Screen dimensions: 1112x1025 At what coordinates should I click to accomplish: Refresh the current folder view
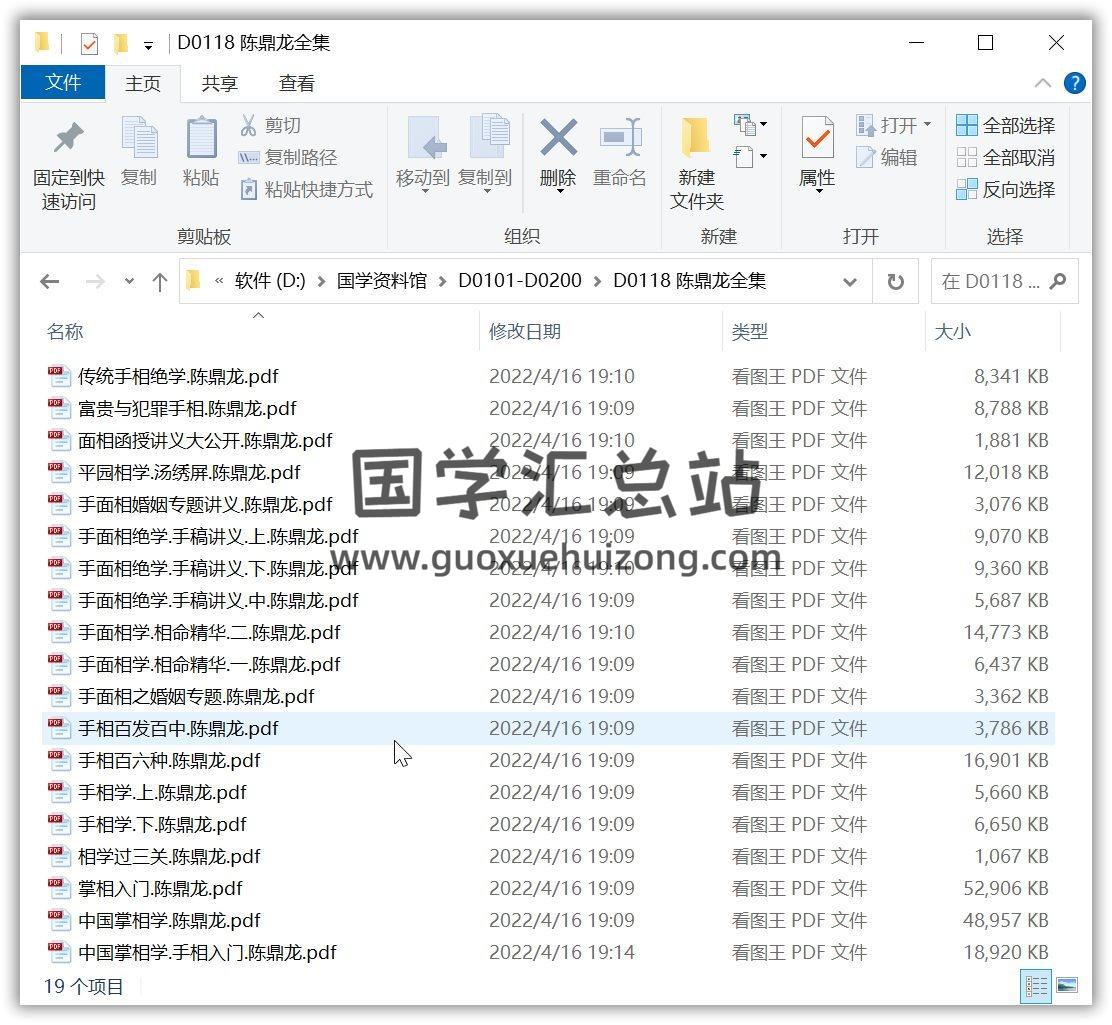(896, 282)
